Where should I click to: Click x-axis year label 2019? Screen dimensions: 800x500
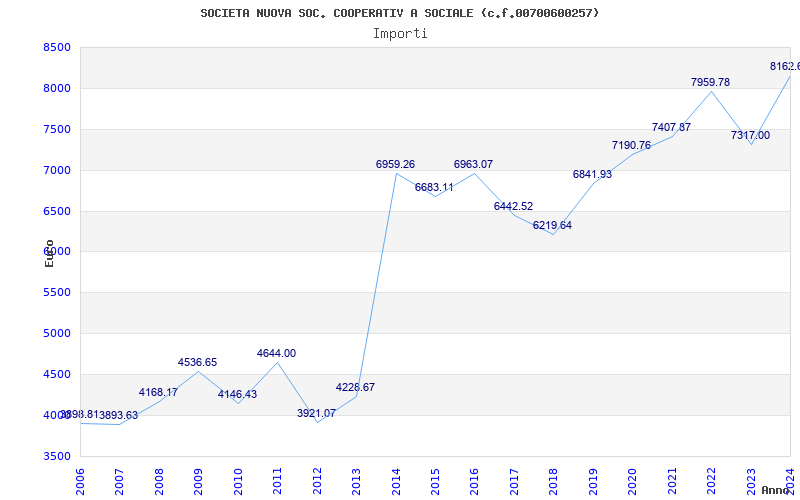click(x=593, y=481)
